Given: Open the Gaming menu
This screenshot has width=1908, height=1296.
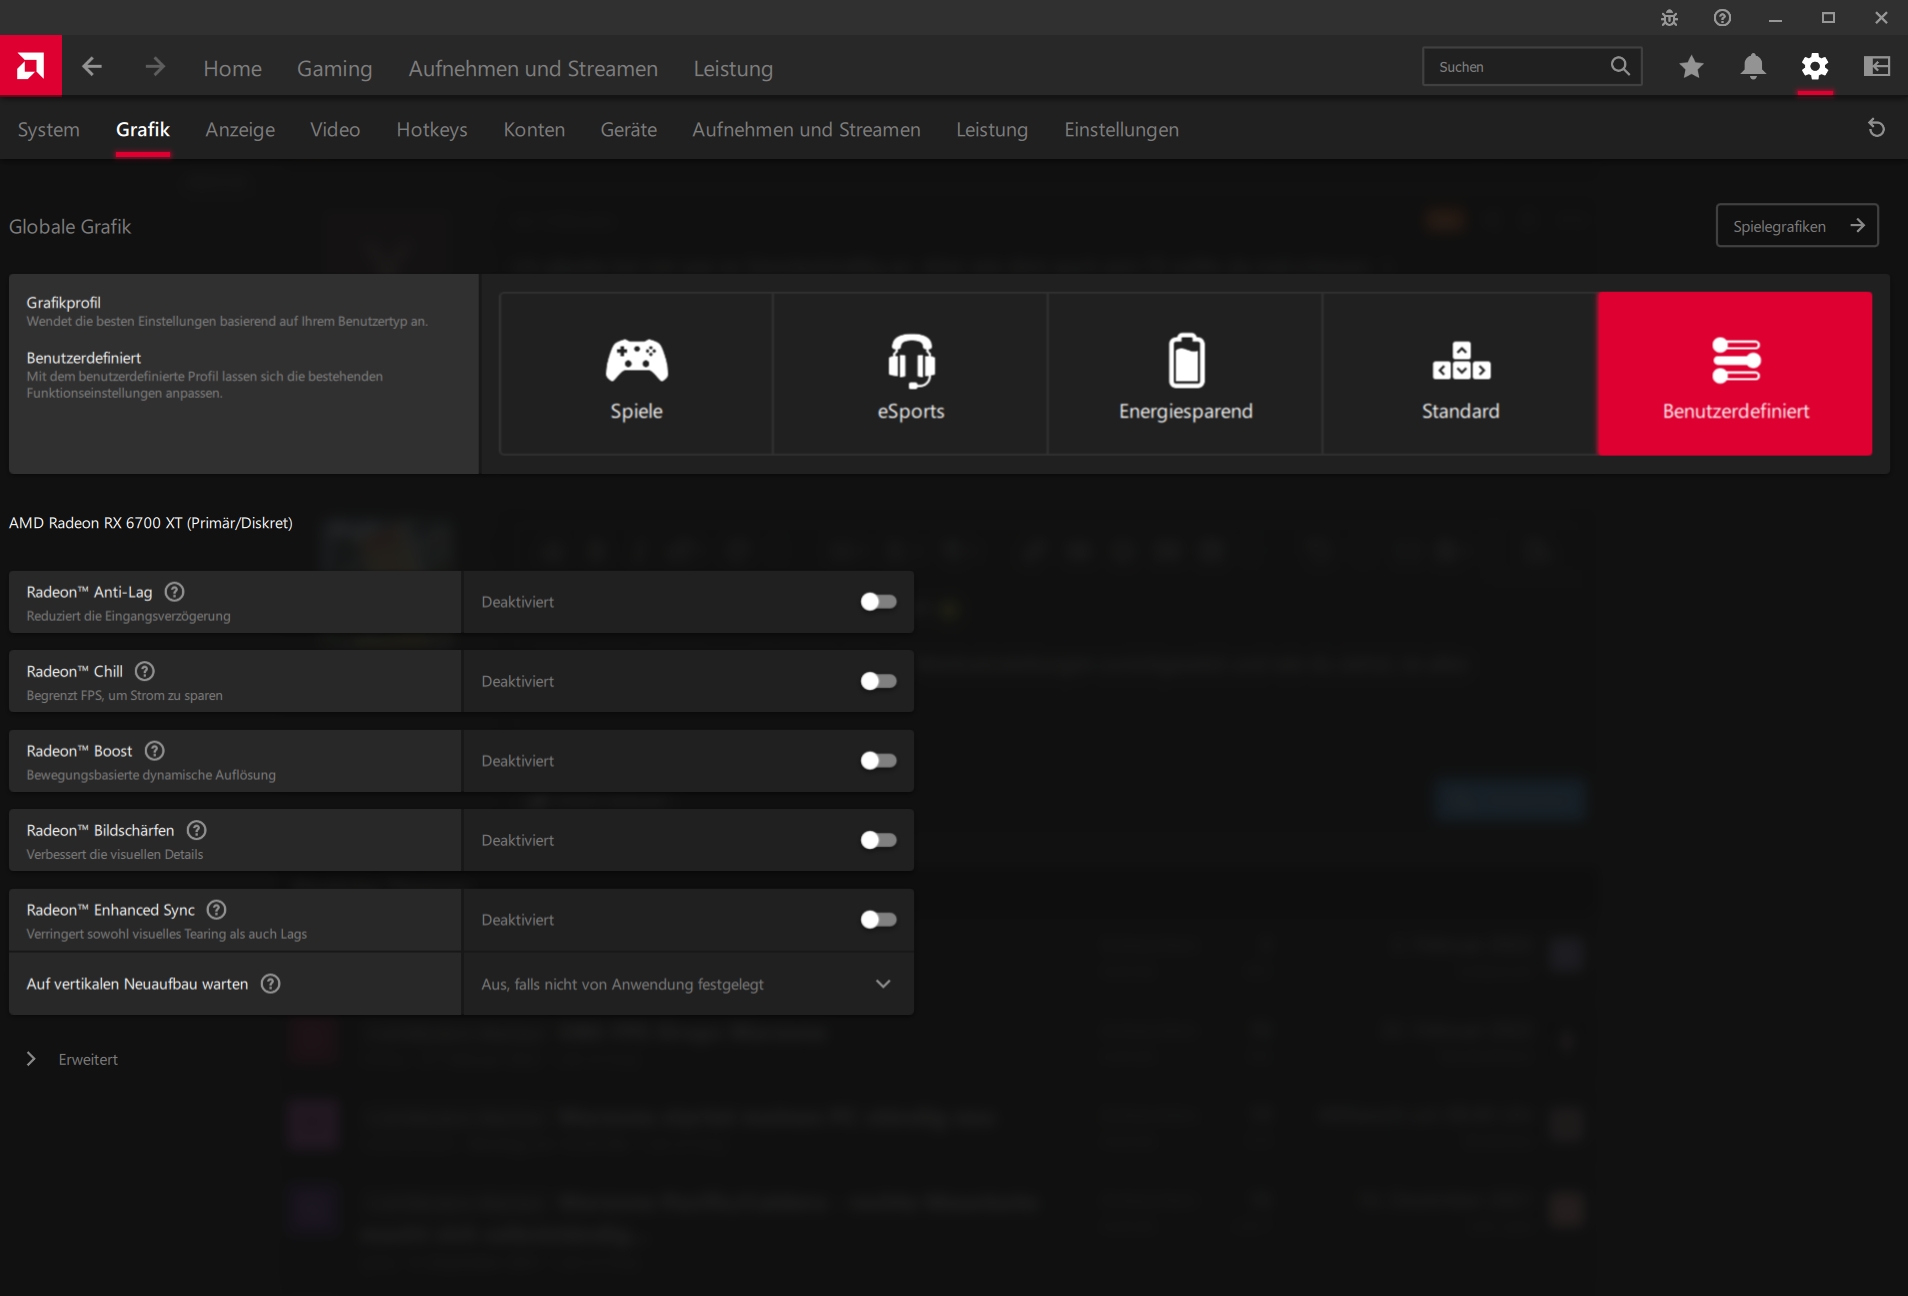Looking at the screenshot, I should point(335,68).
